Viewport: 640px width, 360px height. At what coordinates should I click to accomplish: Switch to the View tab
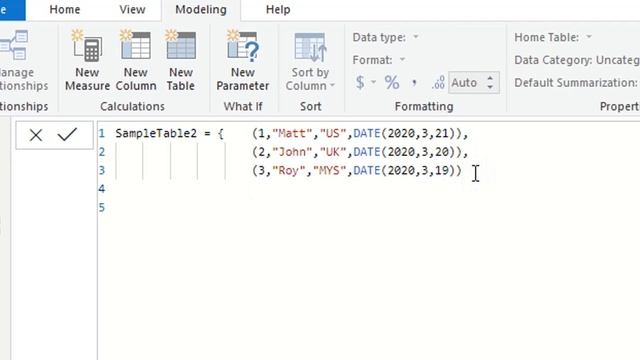132,9
